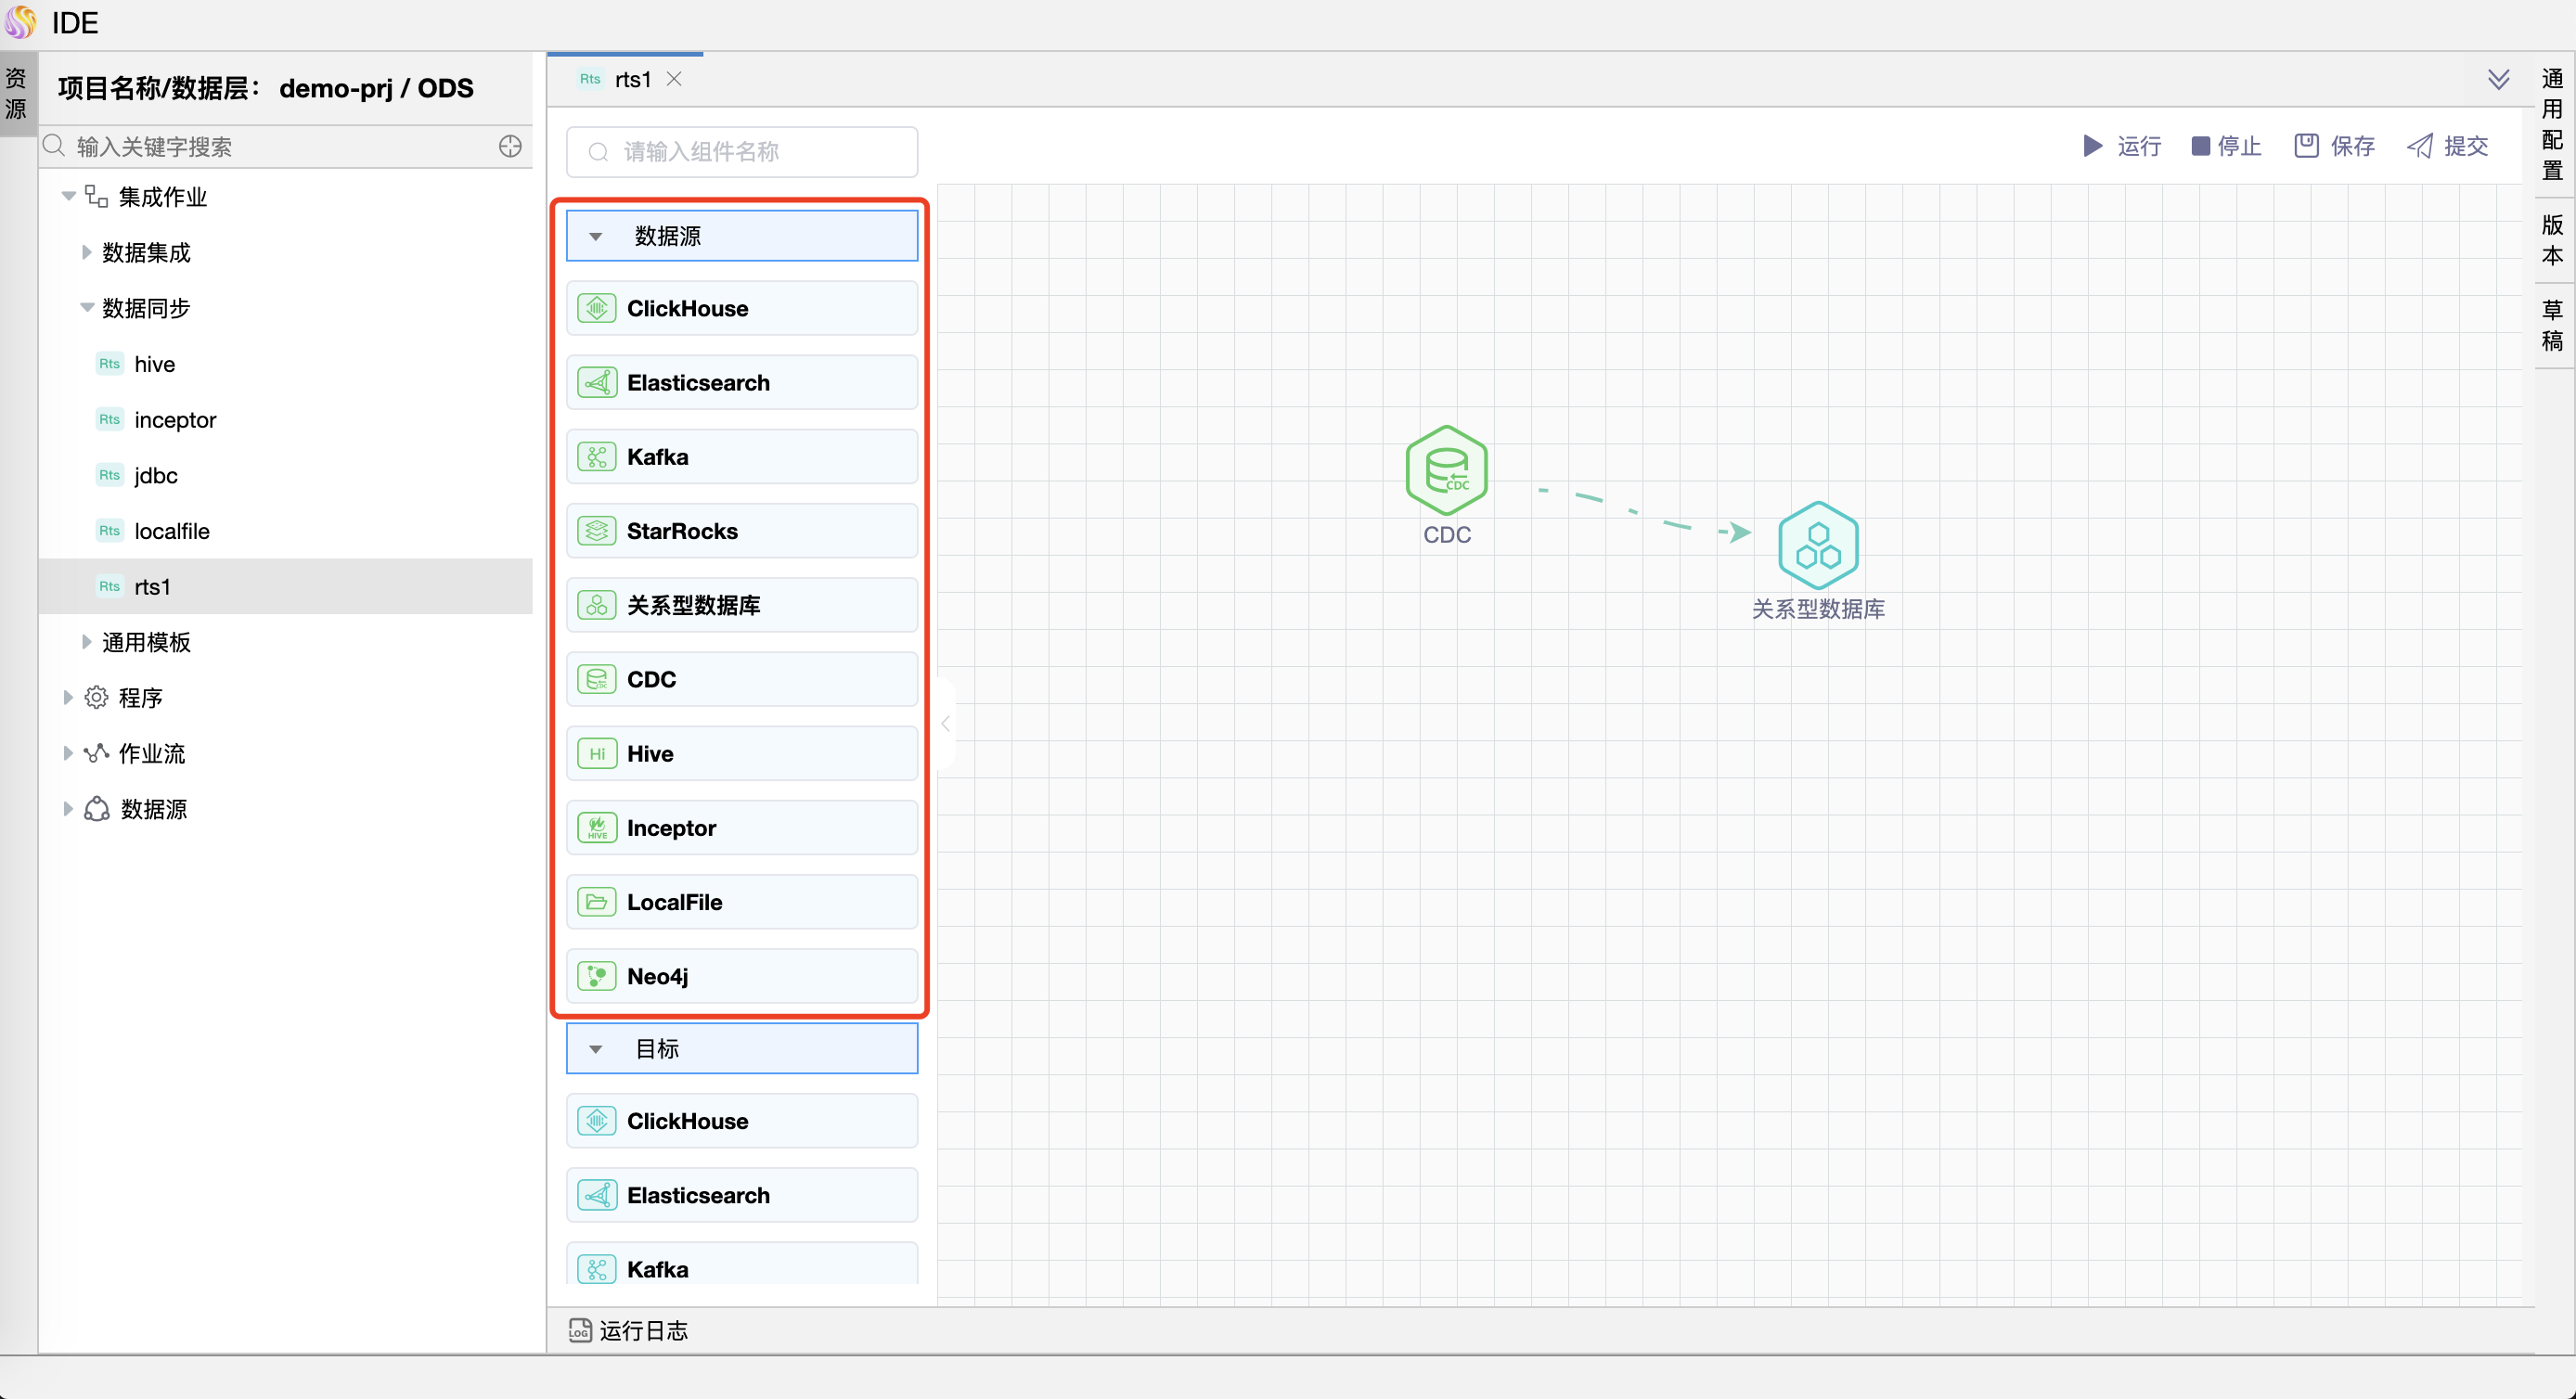This screenshot has height=1399, width=2576.
Task: Expand the 作业流 tree node
Action: (68, 753)
